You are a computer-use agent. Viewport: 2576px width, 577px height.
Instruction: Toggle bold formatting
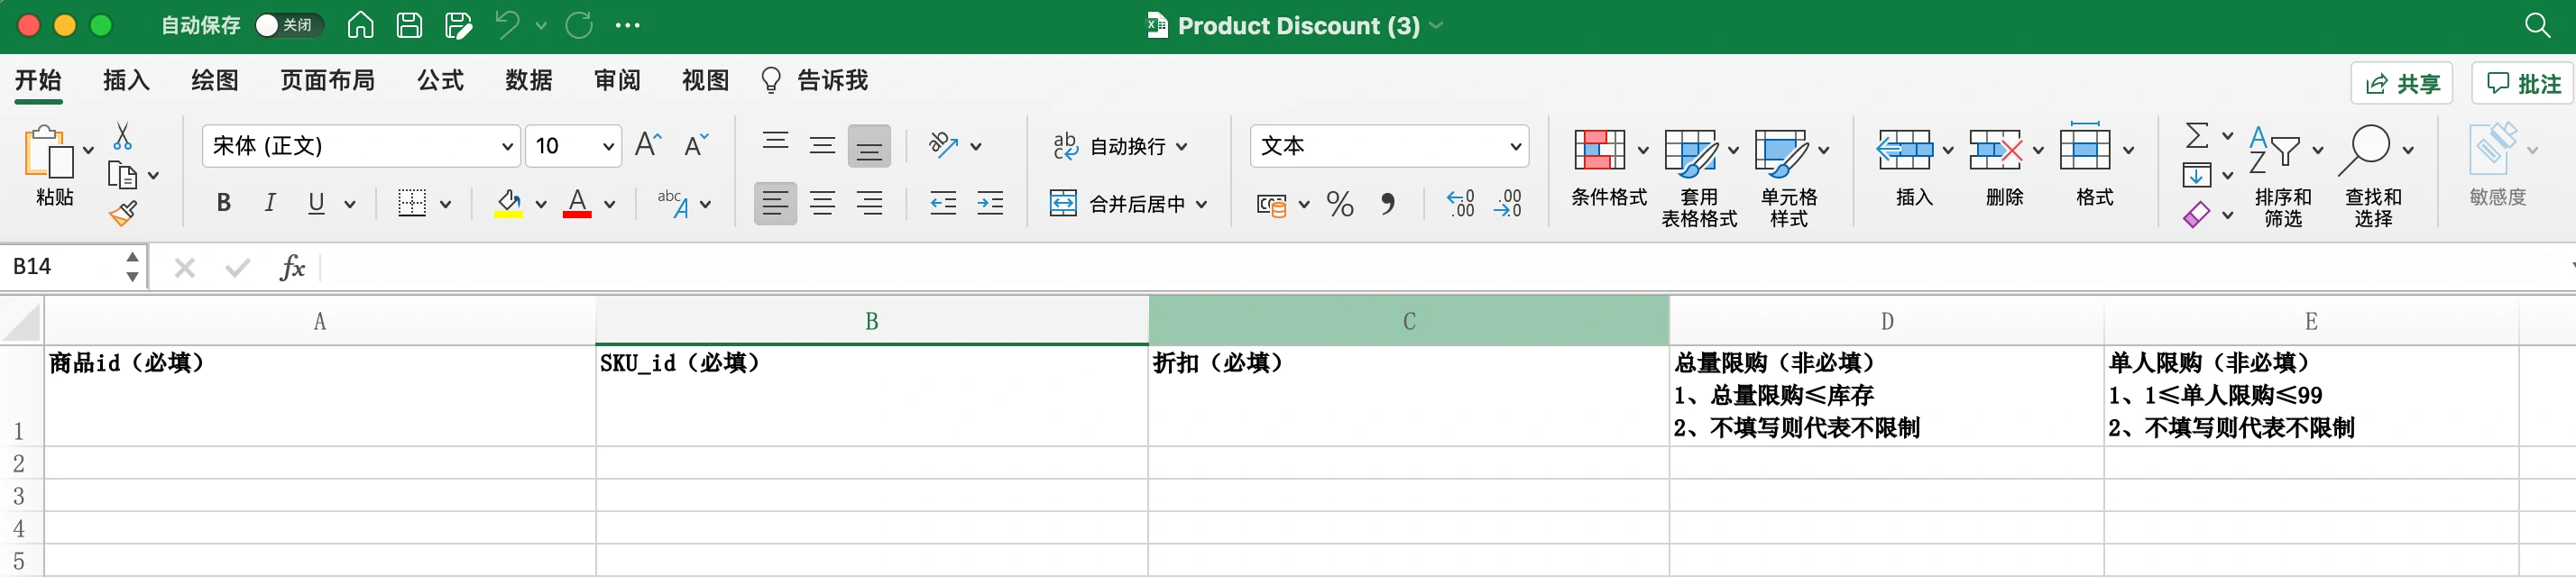pos(224,204)
